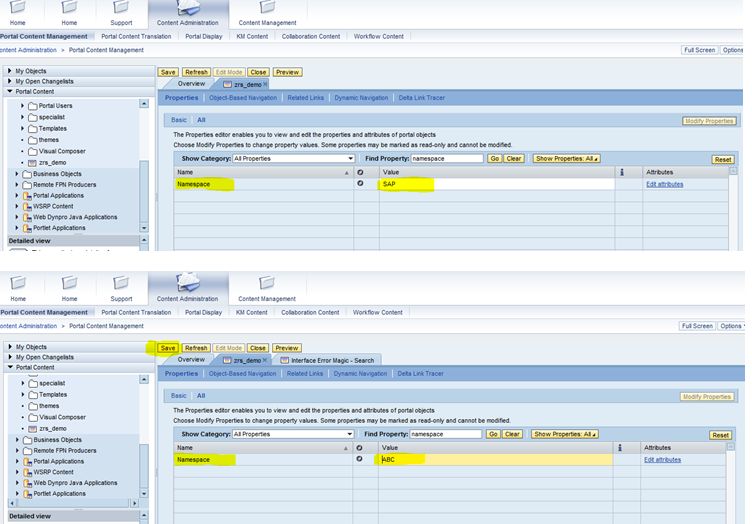
Task: Open Edit attributes link in lower table
Action: pos(662,460)
